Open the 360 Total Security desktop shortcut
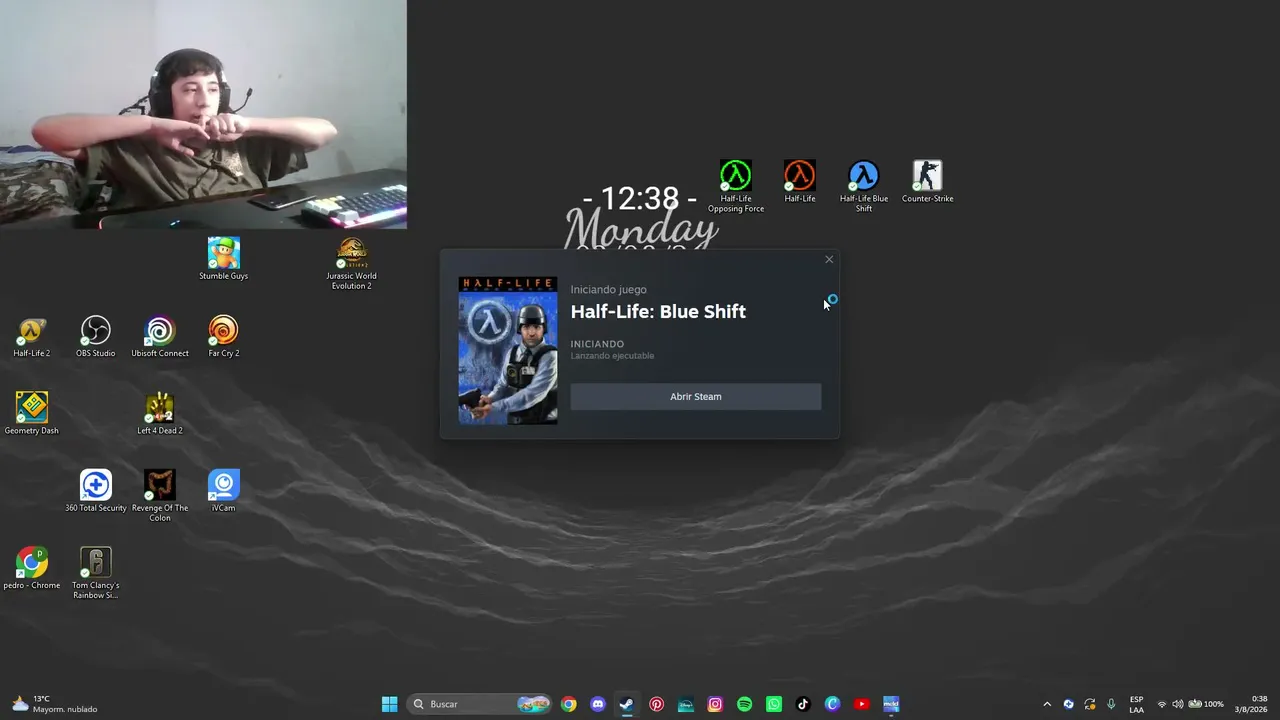The image size is (1280, 720). (96, 491)
